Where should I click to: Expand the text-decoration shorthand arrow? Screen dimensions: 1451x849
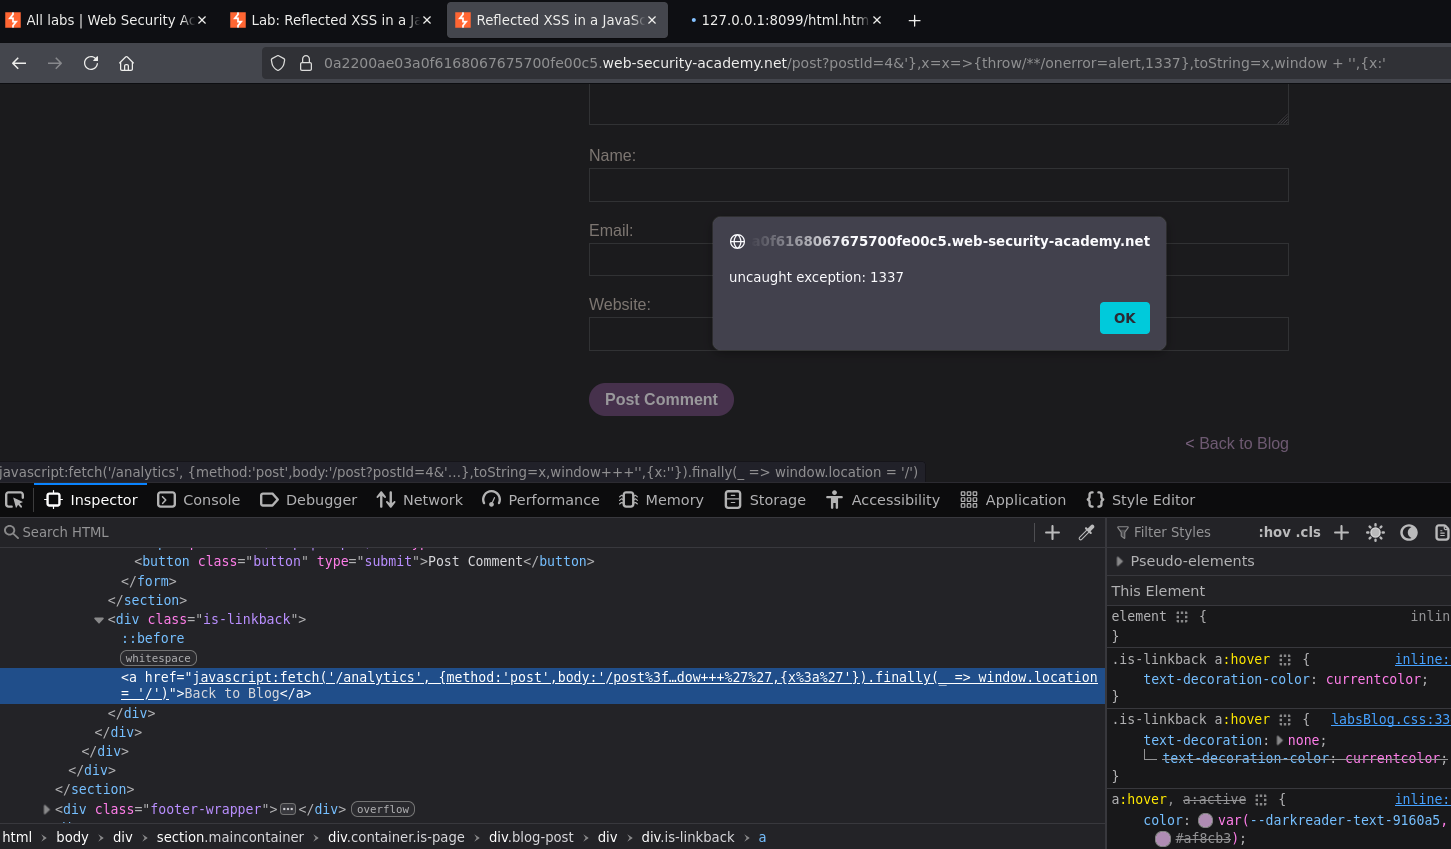point(1280,740)
